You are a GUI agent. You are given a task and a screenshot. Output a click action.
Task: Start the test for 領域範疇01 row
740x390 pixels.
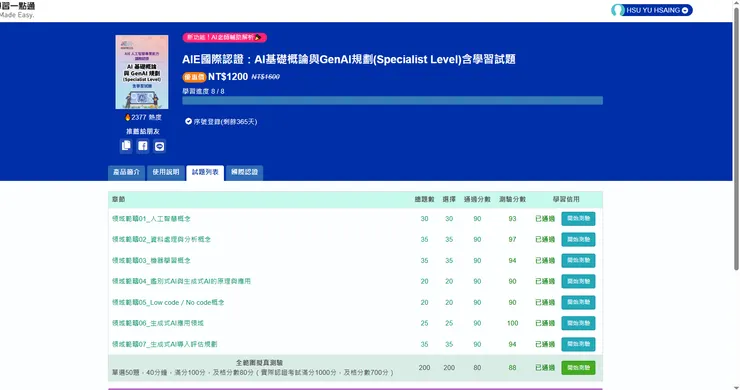(578, 219)
